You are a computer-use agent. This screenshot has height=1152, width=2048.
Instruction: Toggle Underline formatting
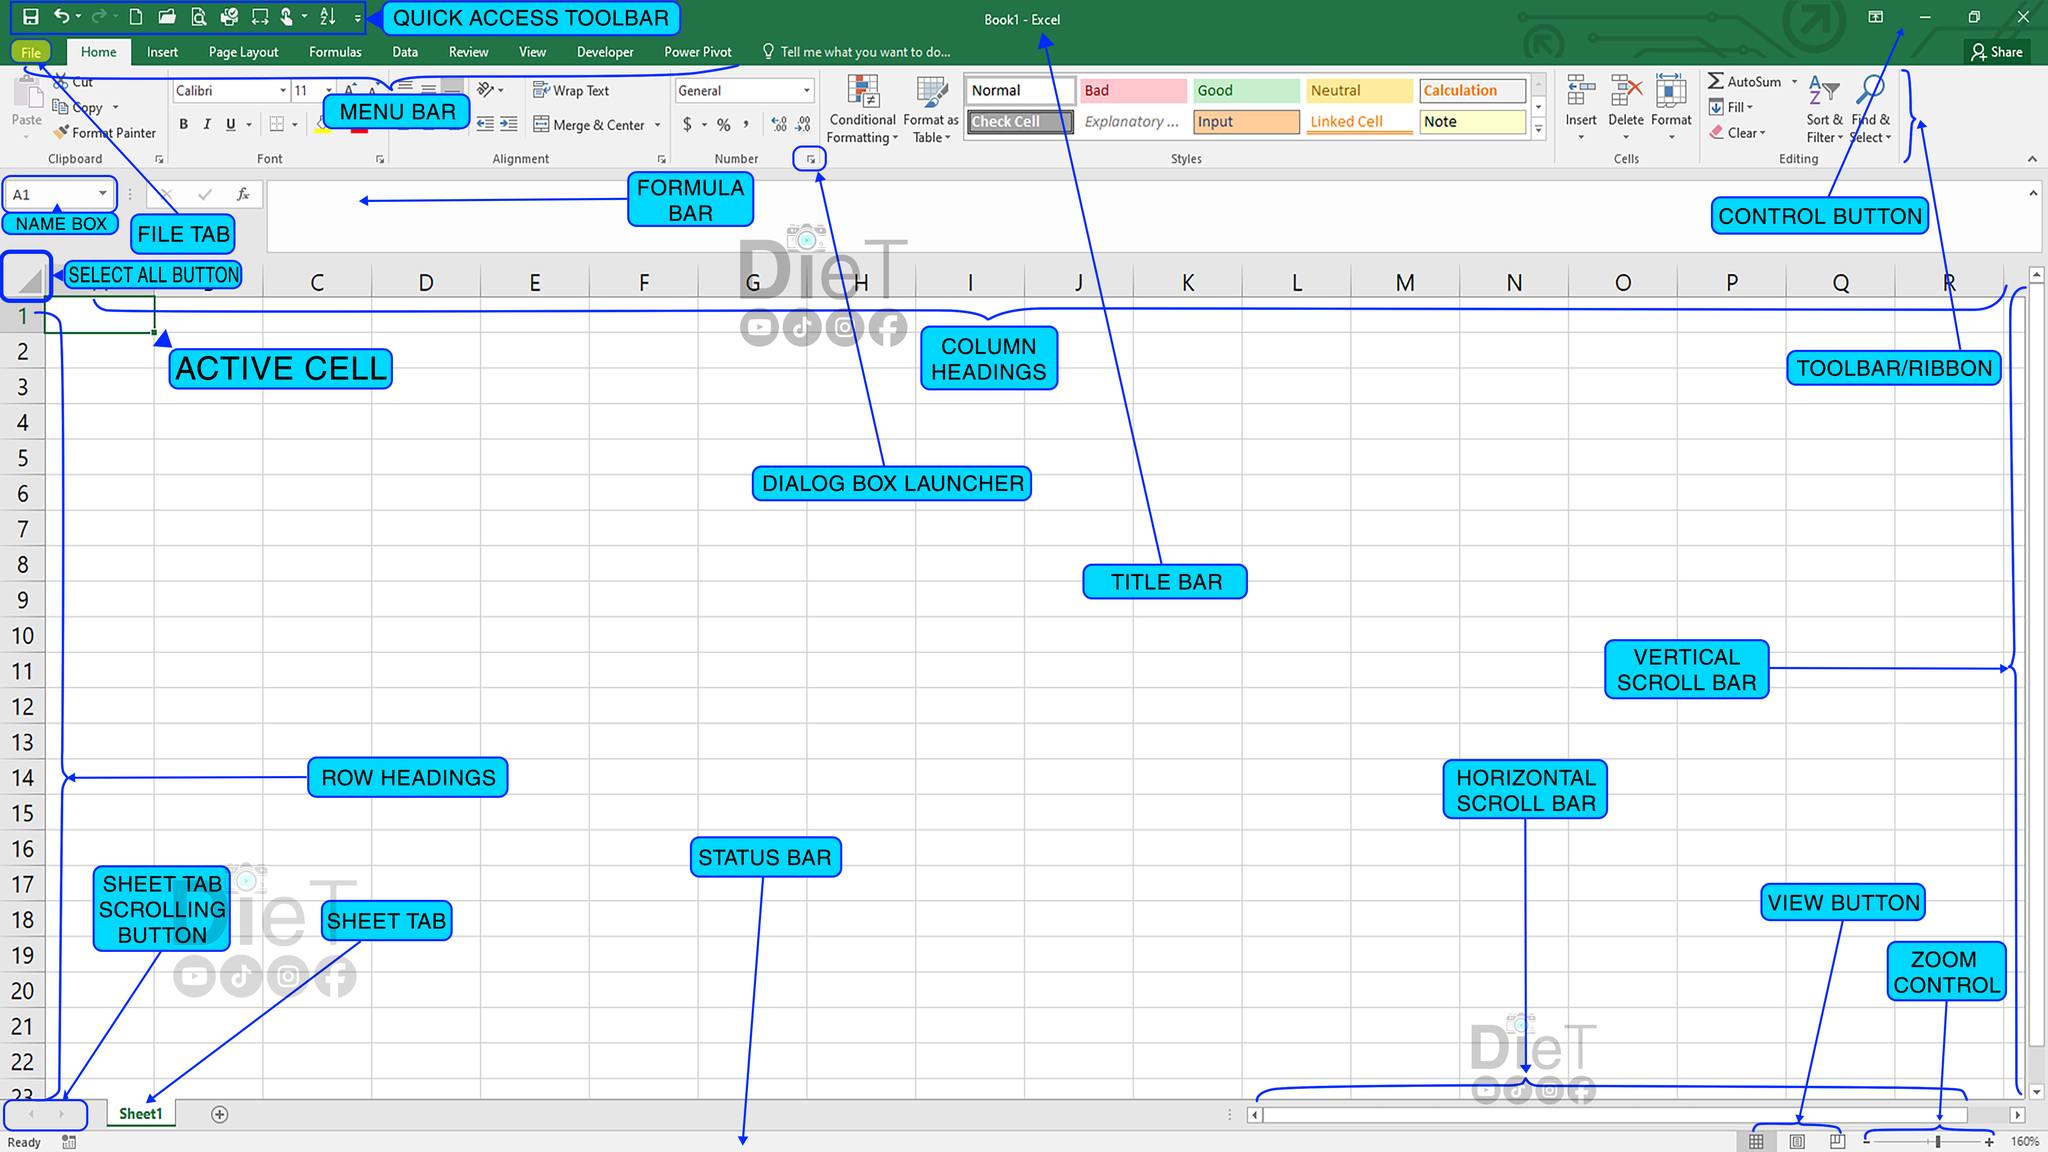(231, 125)
